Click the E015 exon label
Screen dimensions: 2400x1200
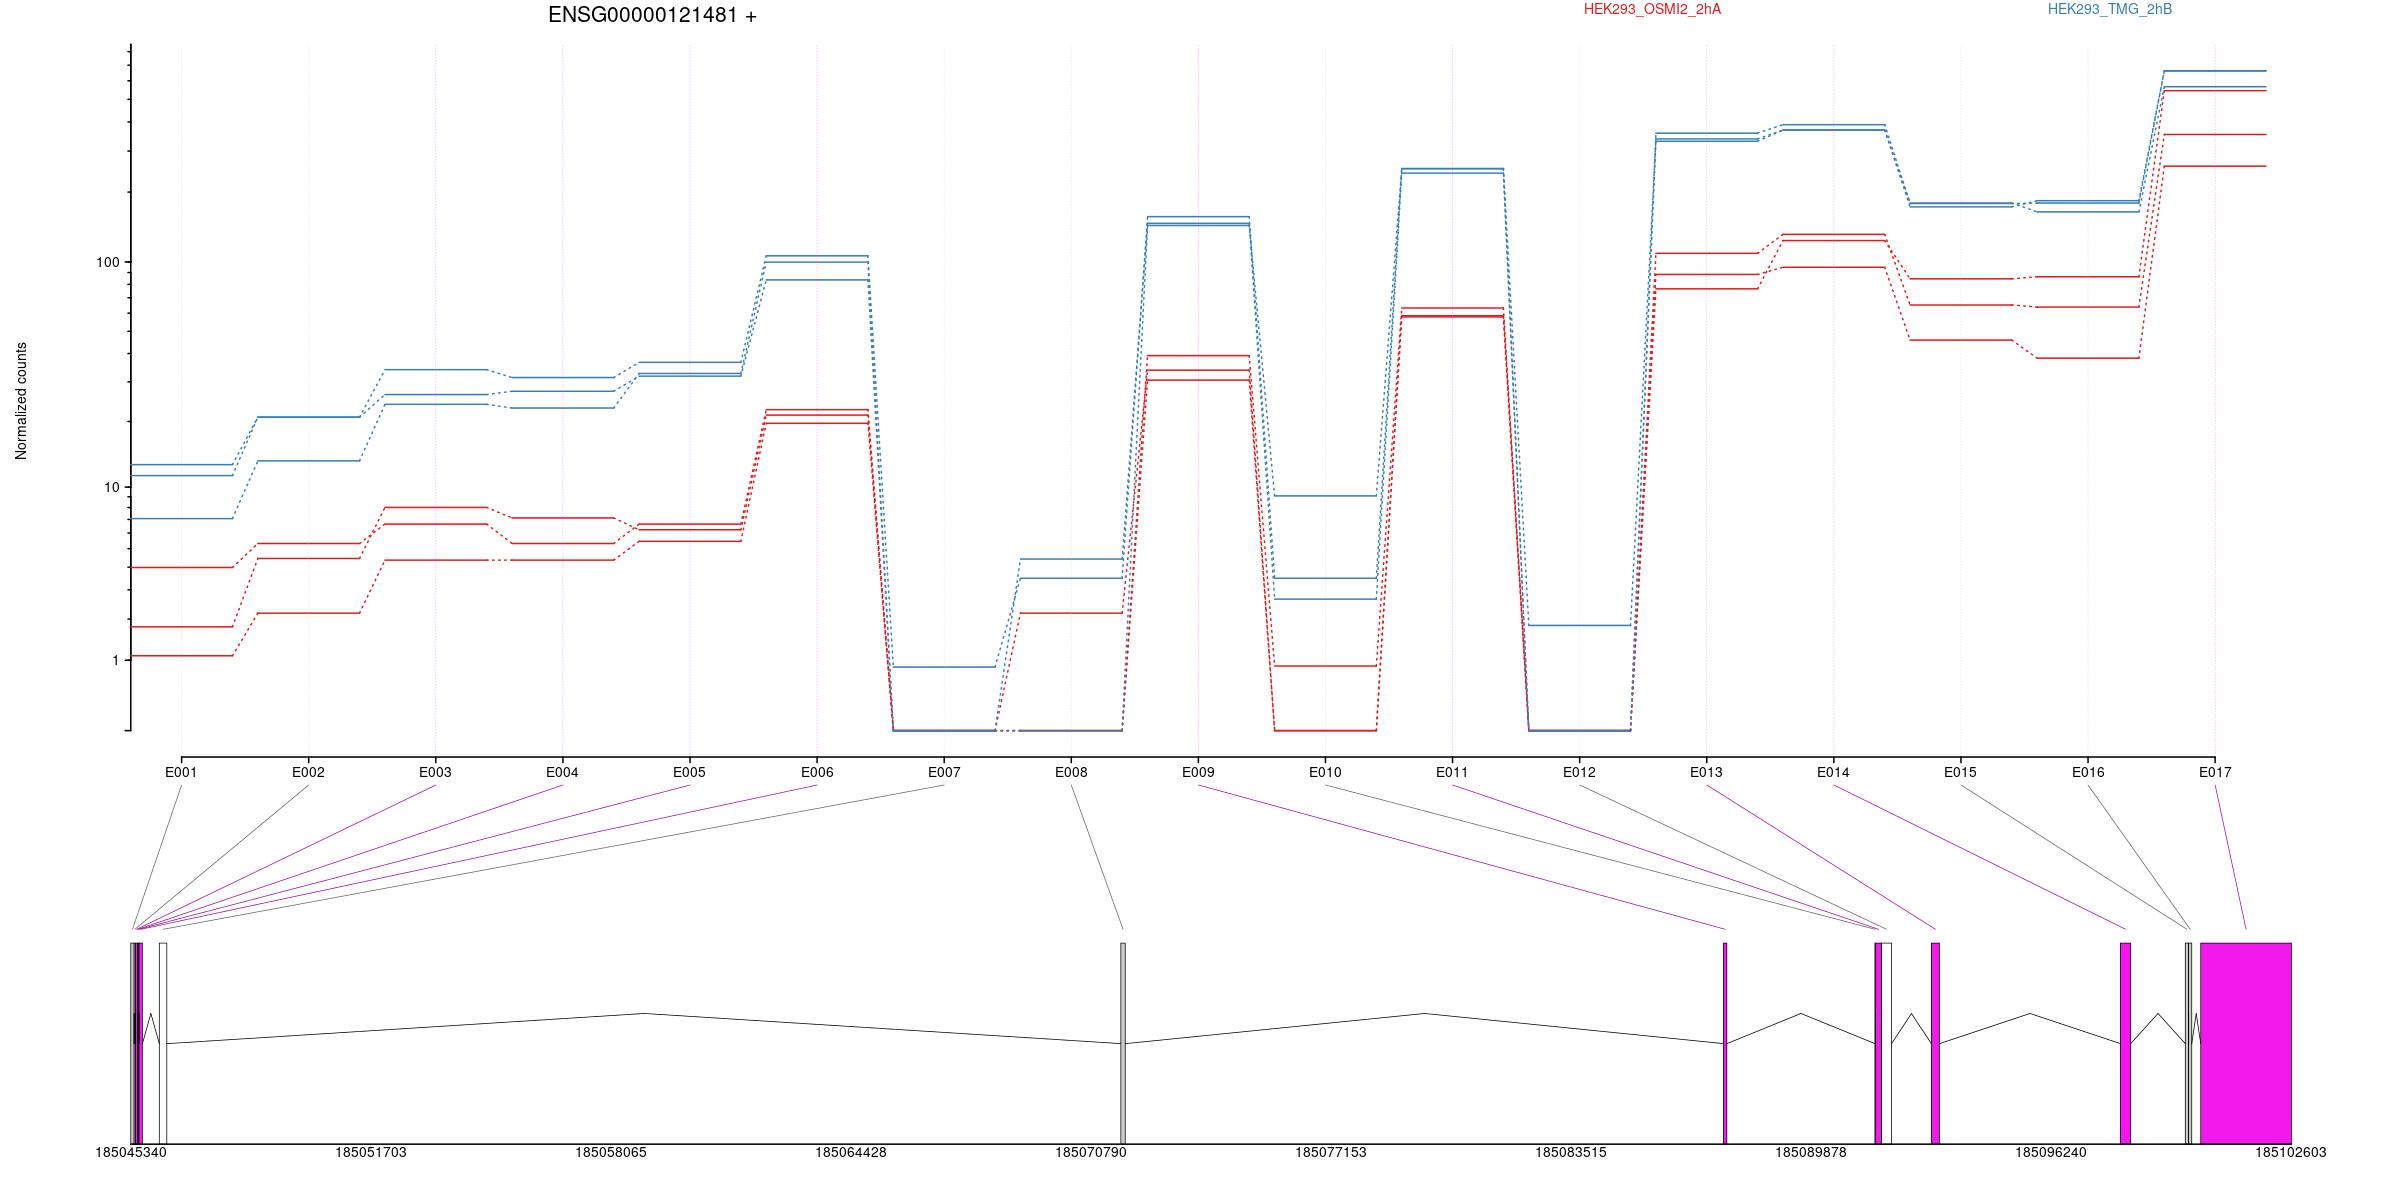coord(1960,772)
